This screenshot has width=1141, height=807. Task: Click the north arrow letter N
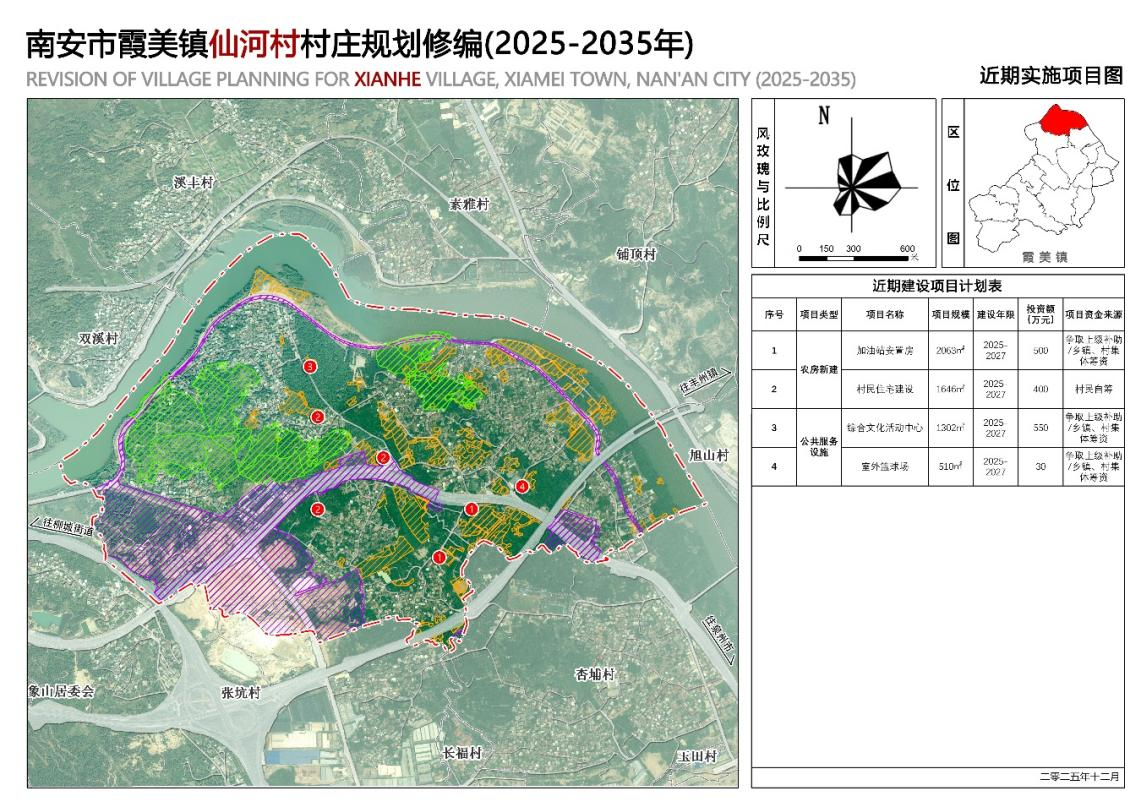[x=824, y=116]
